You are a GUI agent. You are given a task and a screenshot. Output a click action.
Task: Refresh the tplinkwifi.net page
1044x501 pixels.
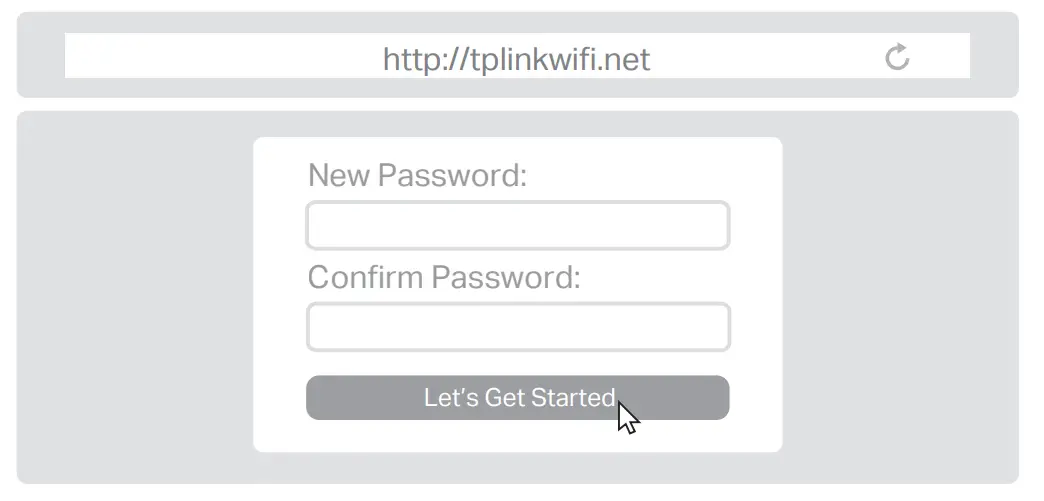(x=897, y=57)
